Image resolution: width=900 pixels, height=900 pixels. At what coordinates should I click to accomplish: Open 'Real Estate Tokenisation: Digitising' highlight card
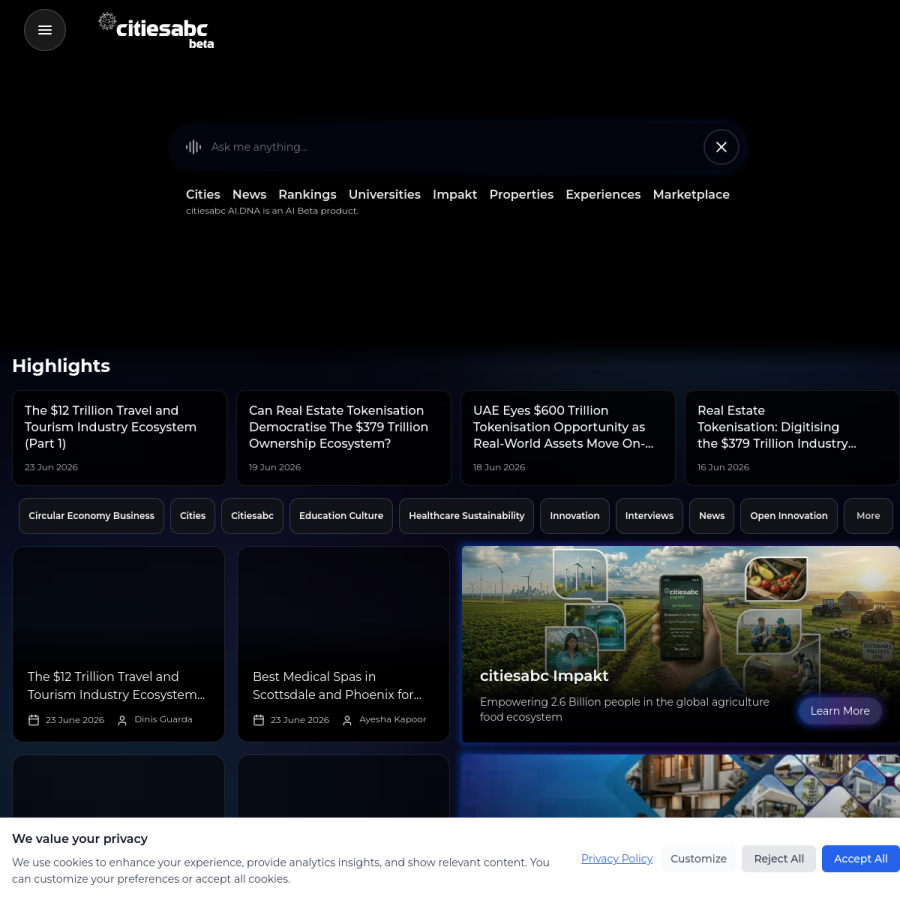pyautogui.click(x=792, y=438)
